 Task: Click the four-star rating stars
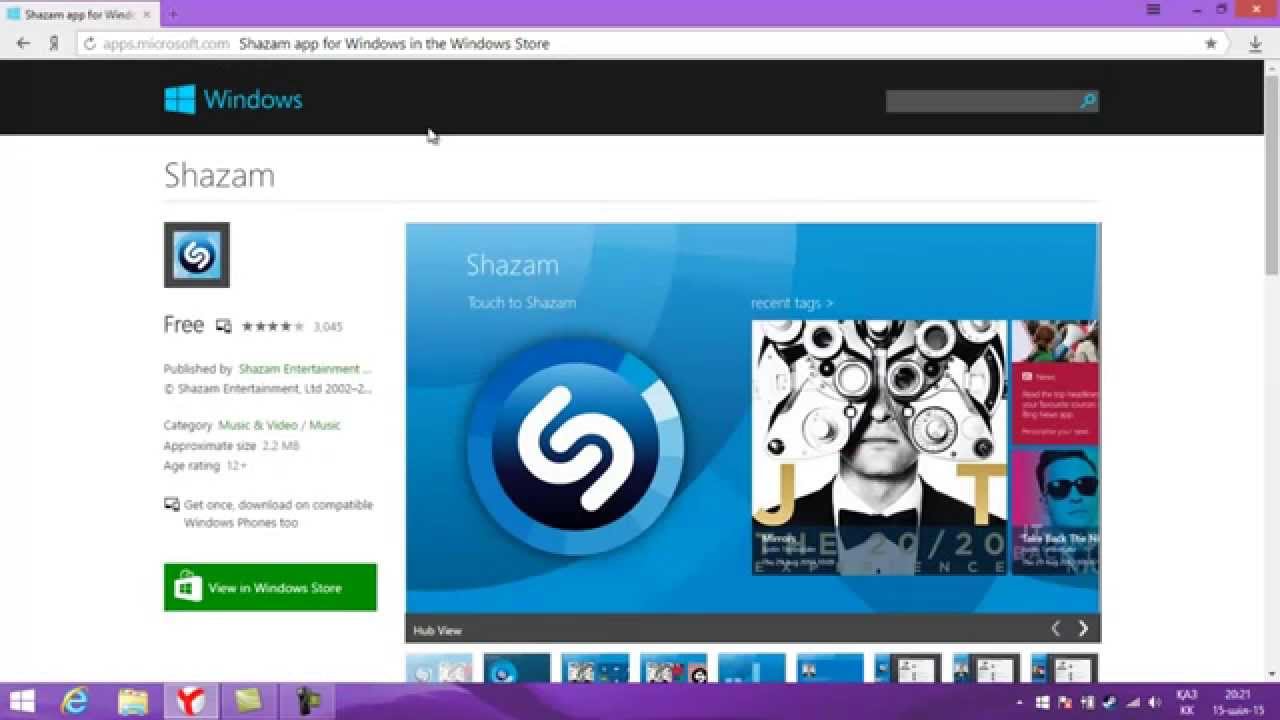pos(273,326)
